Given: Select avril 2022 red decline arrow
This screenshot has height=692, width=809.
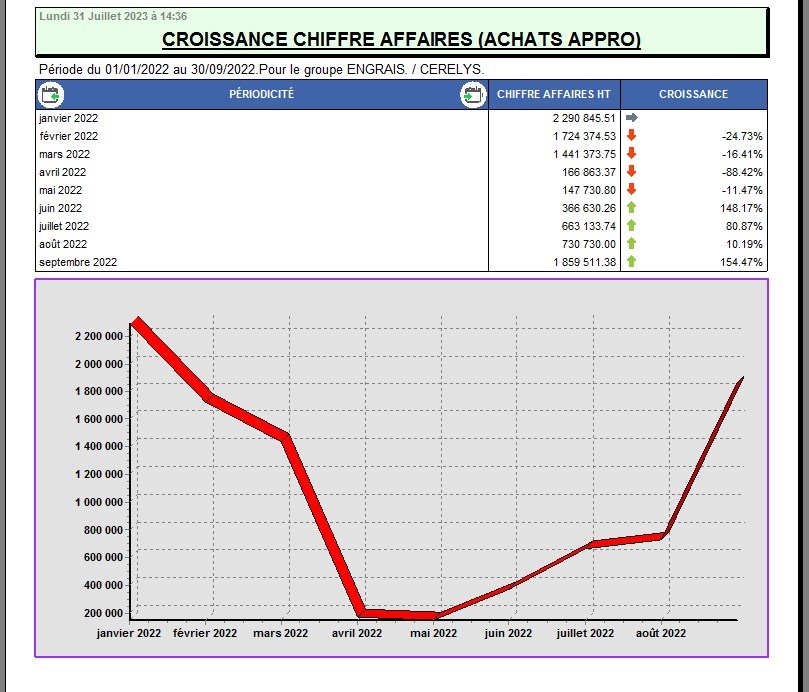Looking at the screenshot, I should 631,172.
